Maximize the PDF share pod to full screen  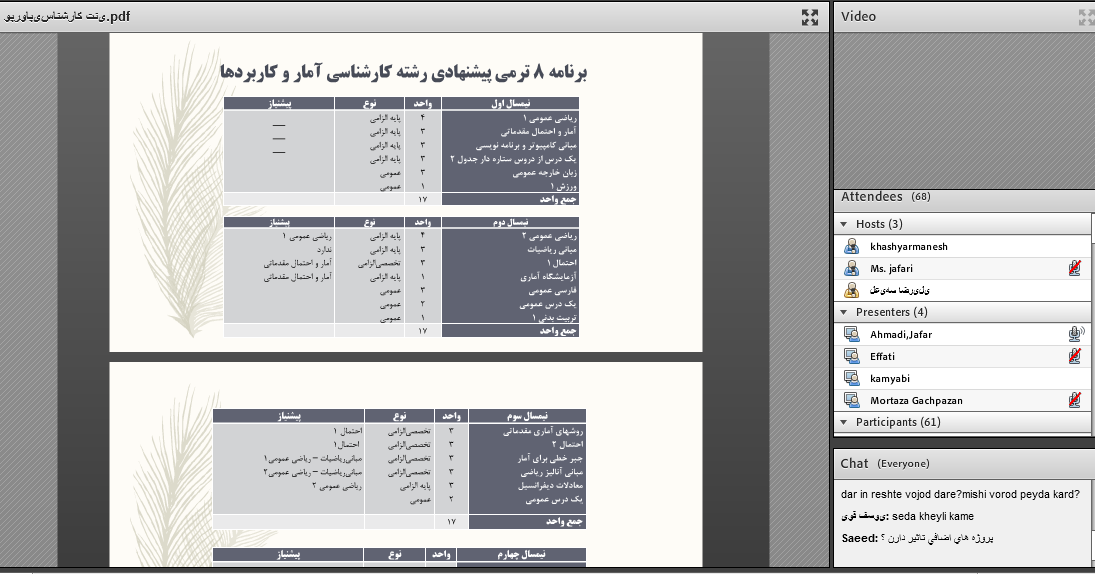(810, 17)
